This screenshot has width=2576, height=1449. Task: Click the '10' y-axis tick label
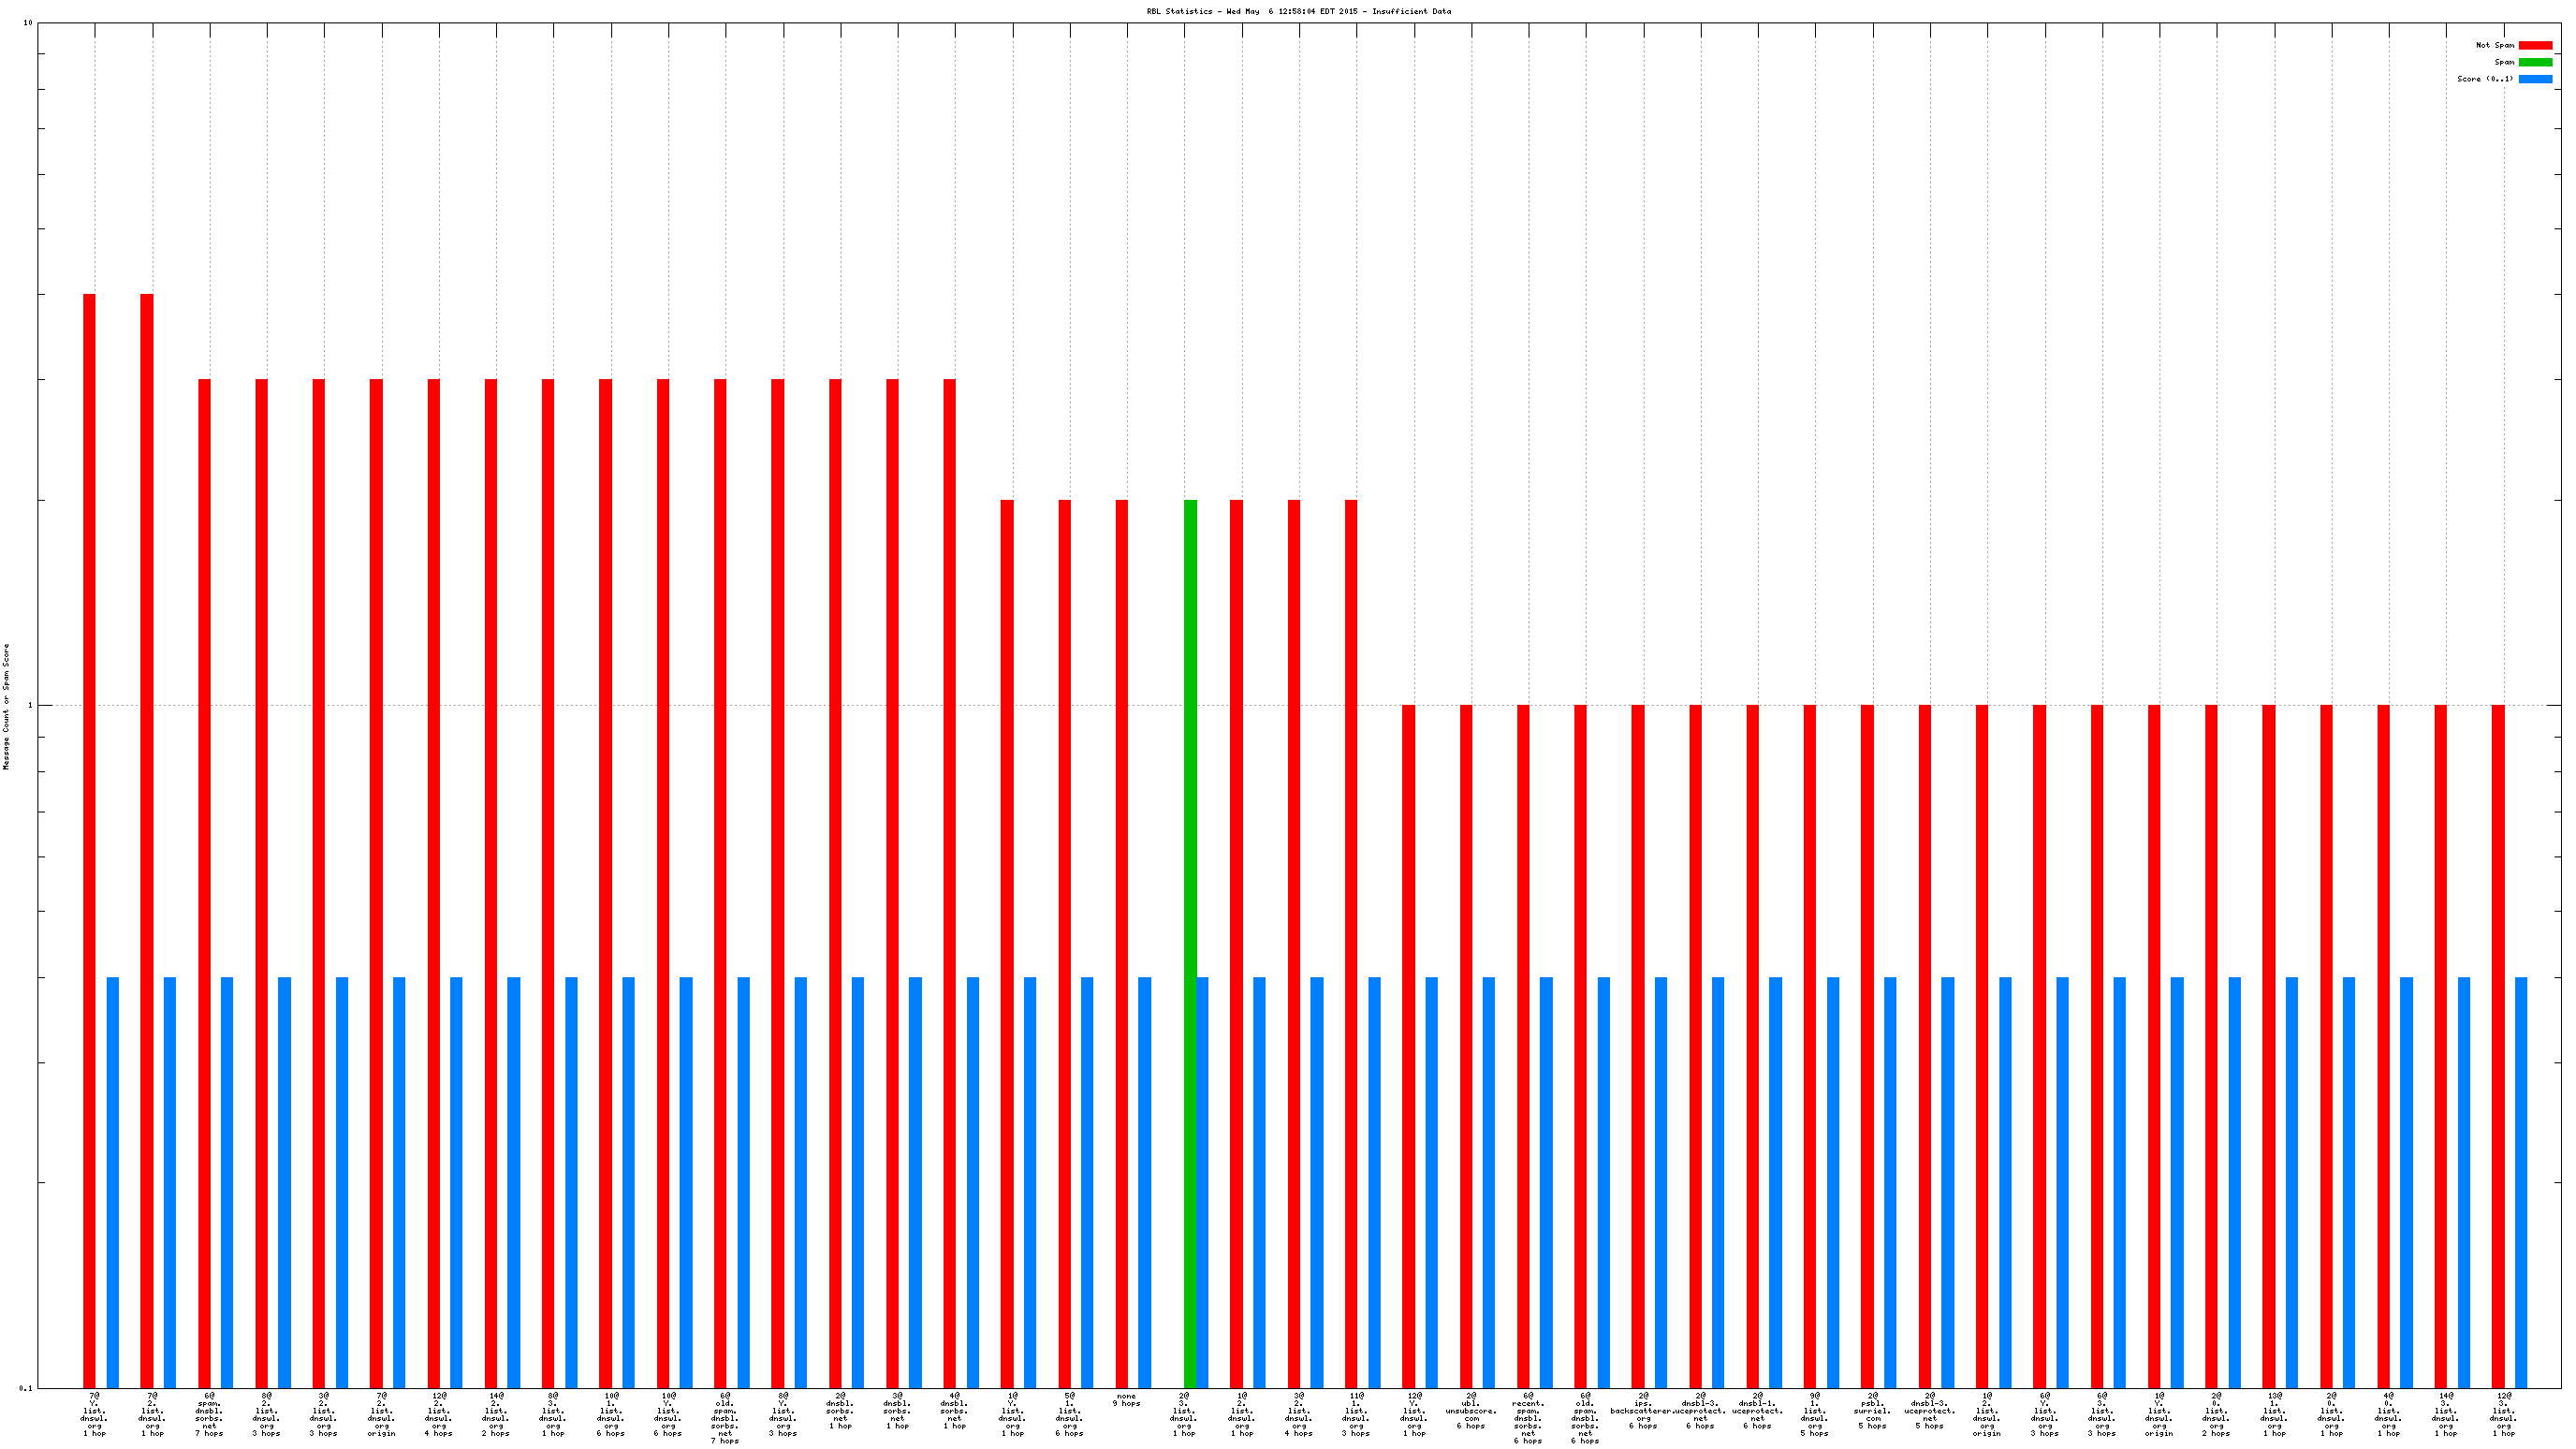point(27,23)
